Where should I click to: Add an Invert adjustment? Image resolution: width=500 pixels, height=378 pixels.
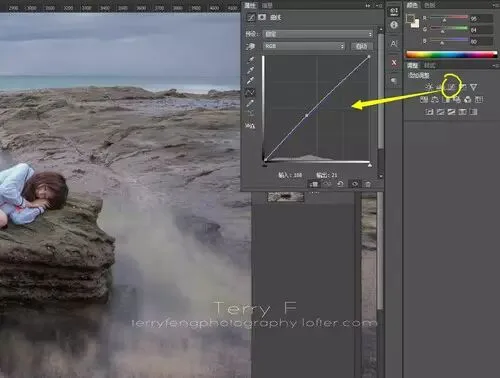(x=429, y=112)
